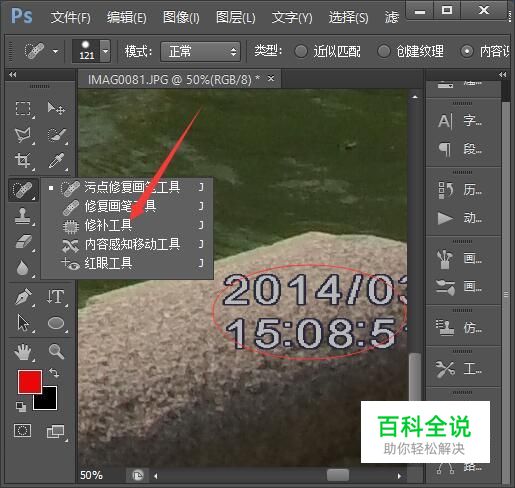Choose 修补工具 from the flyout
This screenshot has width=515, height=488.
[127, 225]
